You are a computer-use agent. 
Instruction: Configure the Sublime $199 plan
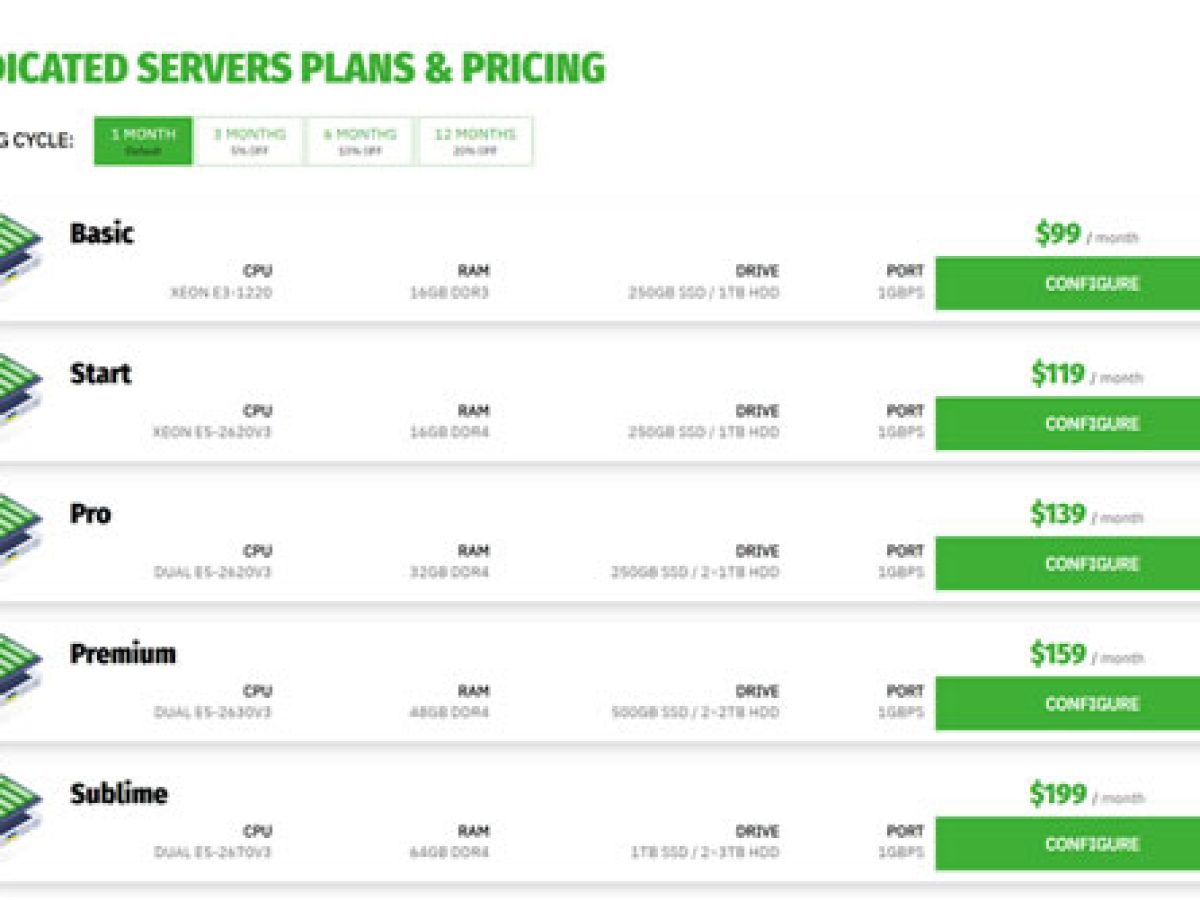pos(1068,844)
